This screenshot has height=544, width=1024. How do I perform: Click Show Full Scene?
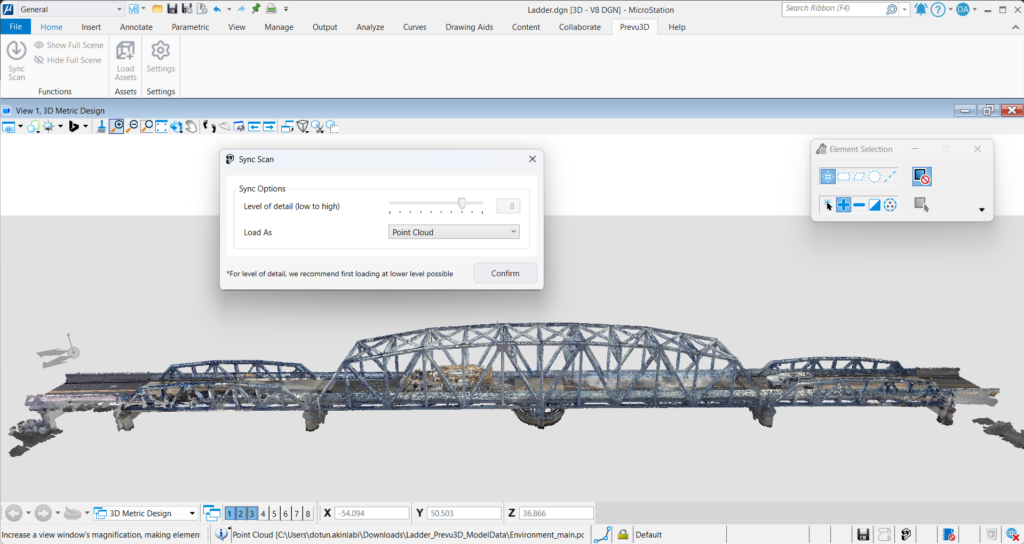(x=69, y=45)
